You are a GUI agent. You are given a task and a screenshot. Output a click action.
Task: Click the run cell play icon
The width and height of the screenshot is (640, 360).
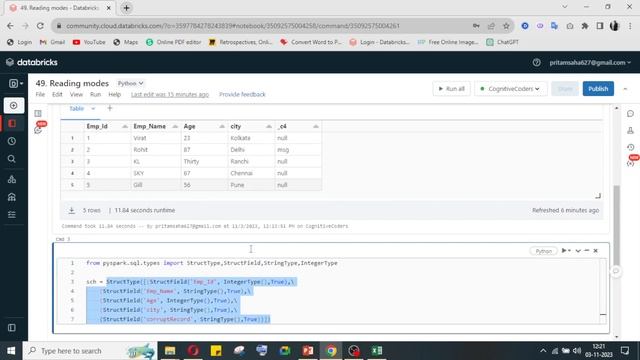(x=564, y=251)
